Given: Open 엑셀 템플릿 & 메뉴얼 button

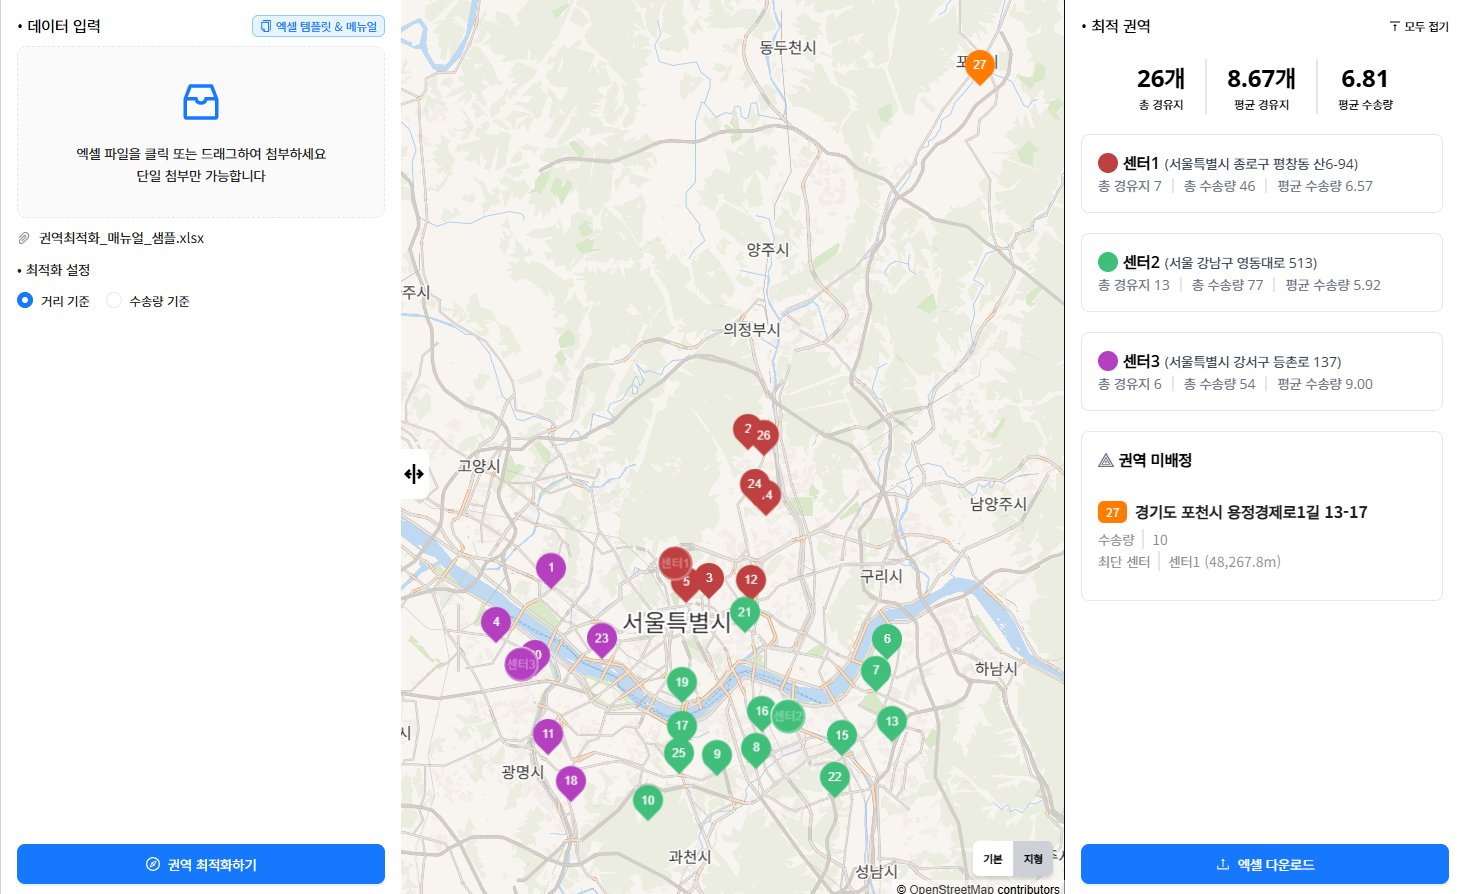Looking at the screenshot, I should point(318,26).
